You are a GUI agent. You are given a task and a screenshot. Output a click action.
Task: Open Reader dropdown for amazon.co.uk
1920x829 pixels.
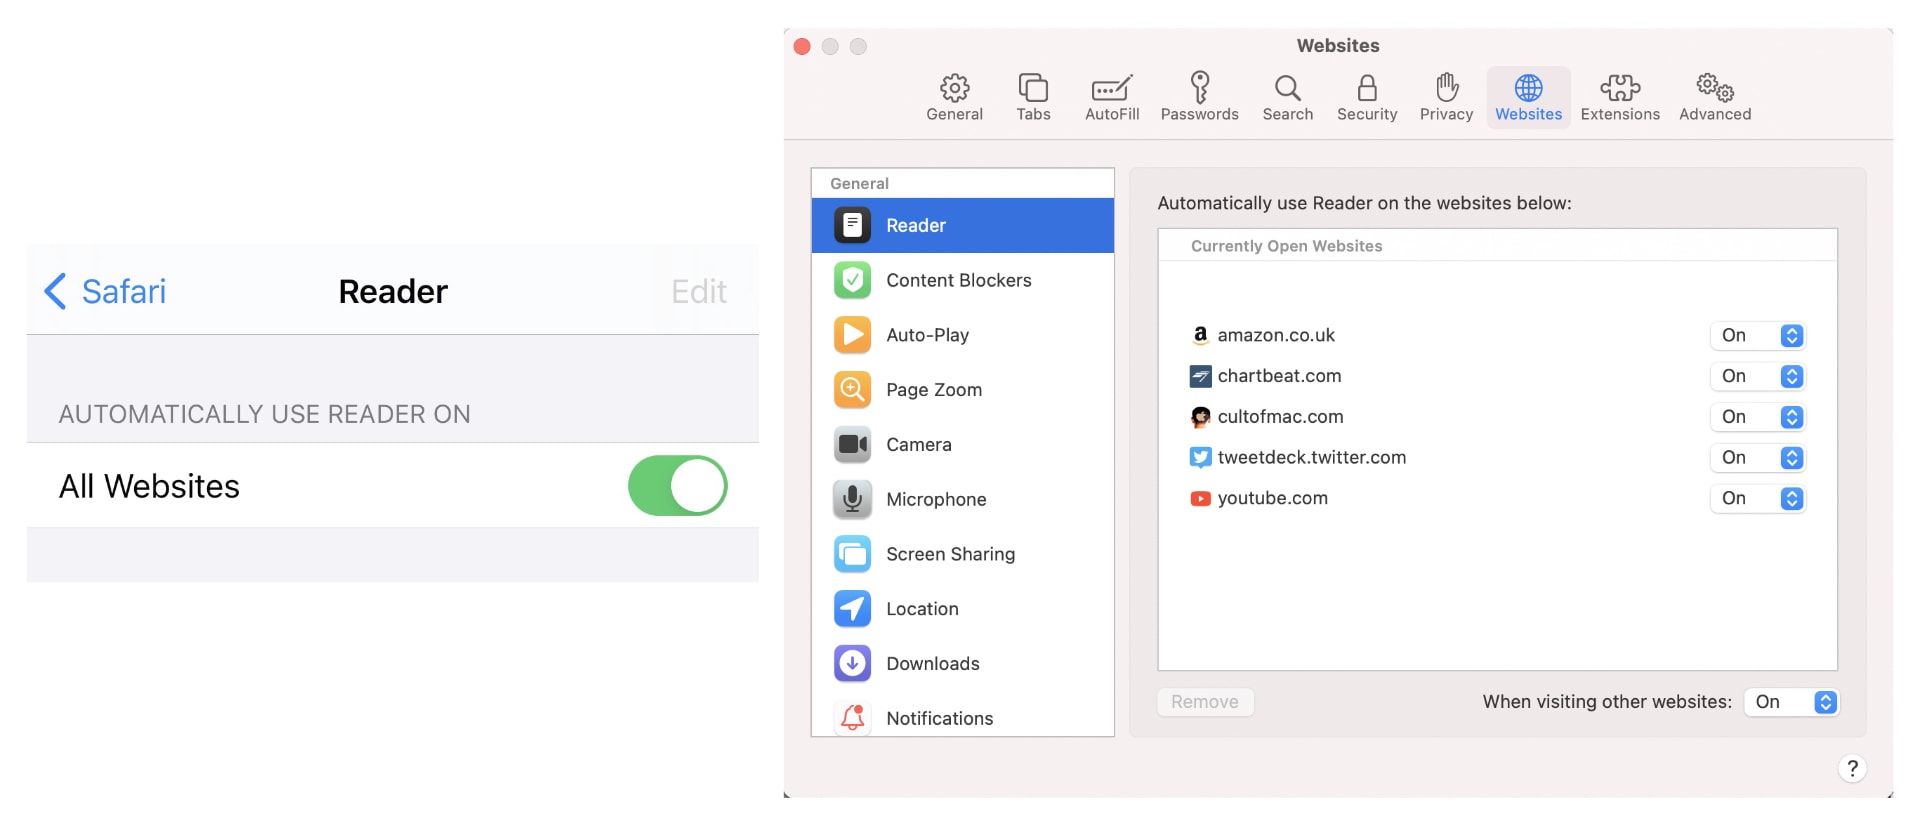(x=1758, y=336)
